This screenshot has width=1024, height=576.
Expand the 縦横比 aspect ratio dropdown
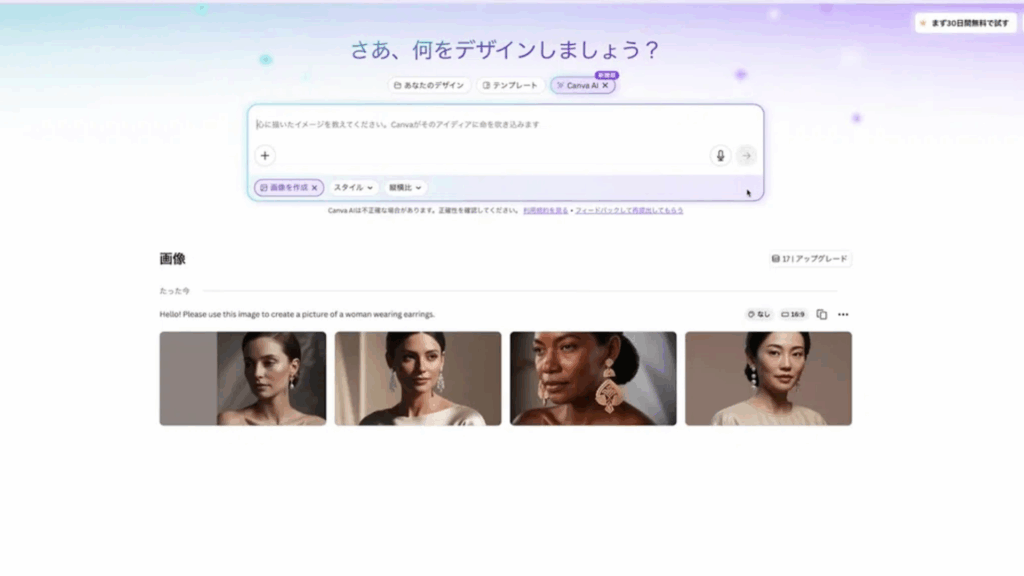tap(406, 188)
